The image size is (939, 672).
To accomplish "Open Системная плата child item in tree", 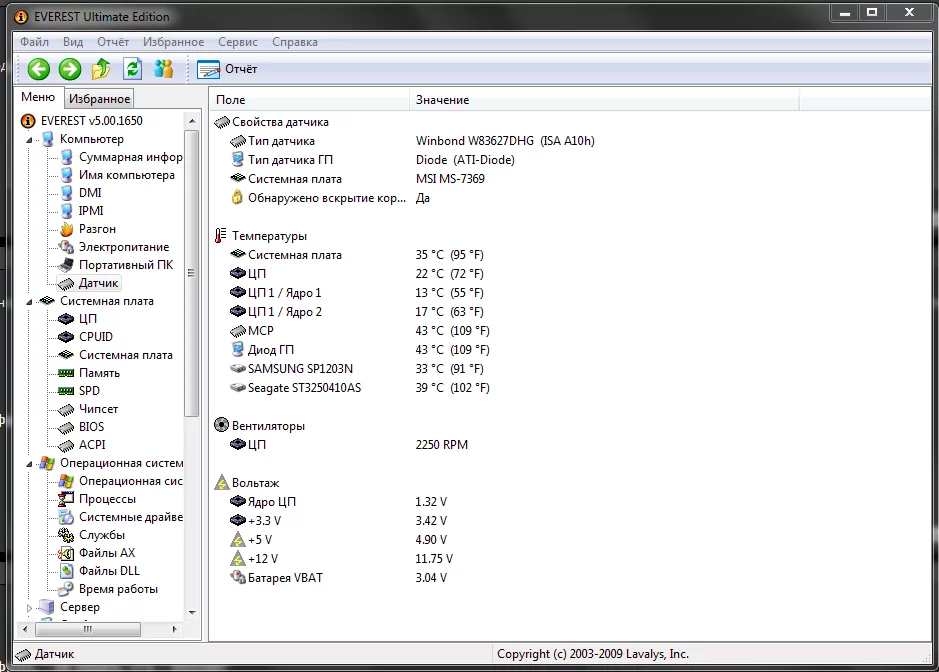I will click(x=126, y=355).
